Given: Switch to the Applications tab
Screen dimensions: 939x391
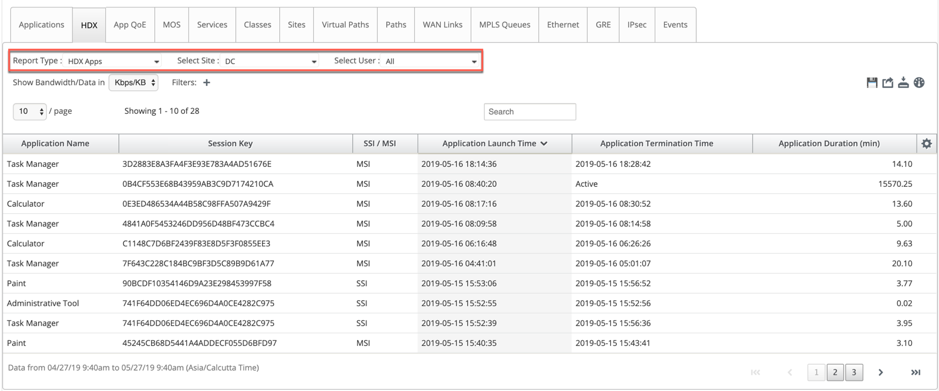Looking at the screenshot, I should (41, 25).
